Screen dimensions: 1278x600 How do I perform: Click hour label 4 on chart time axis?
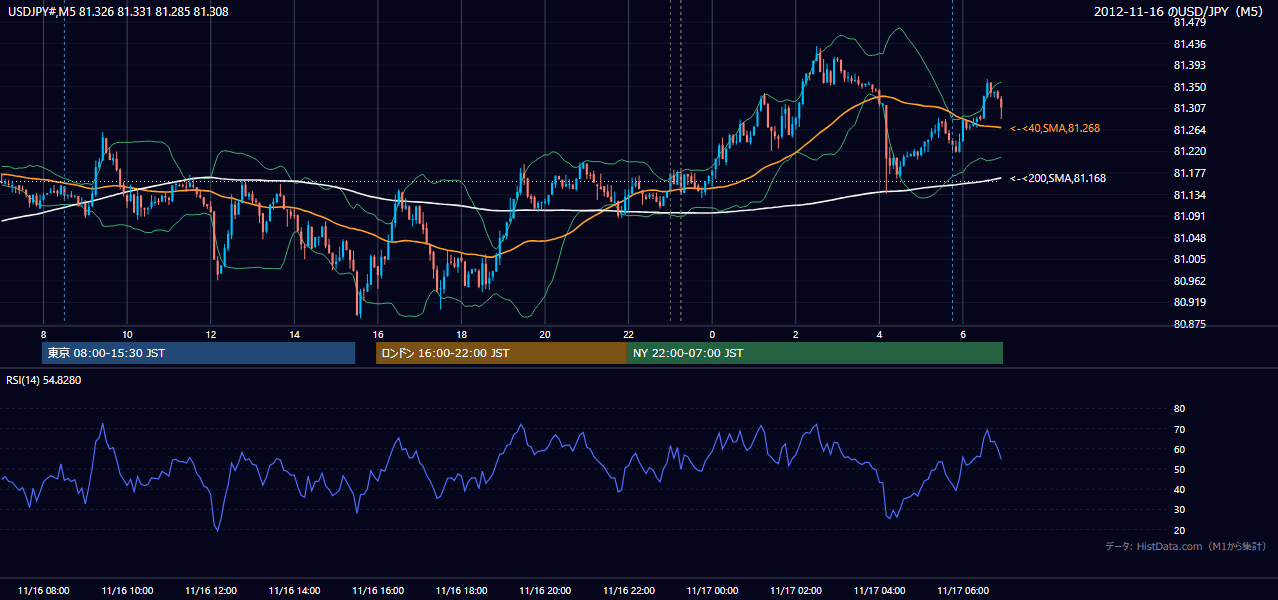coord(879,334)
